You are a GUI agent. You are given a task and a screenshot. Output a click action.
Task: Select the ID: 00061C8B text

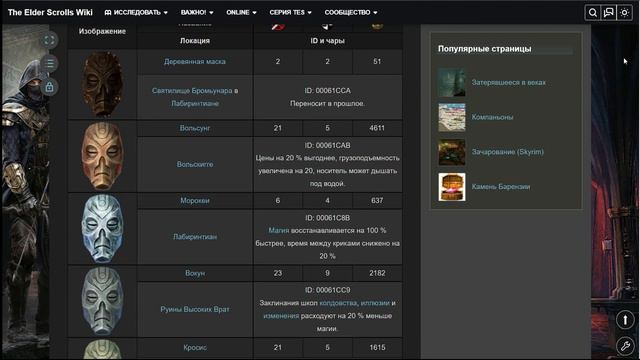327,218
